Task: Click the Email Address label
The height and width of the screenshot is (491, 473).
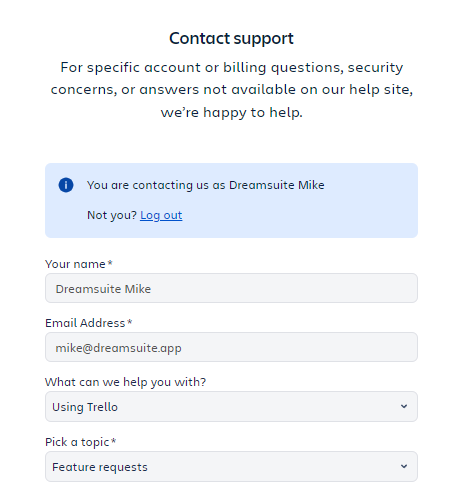Action: [85, 323]
